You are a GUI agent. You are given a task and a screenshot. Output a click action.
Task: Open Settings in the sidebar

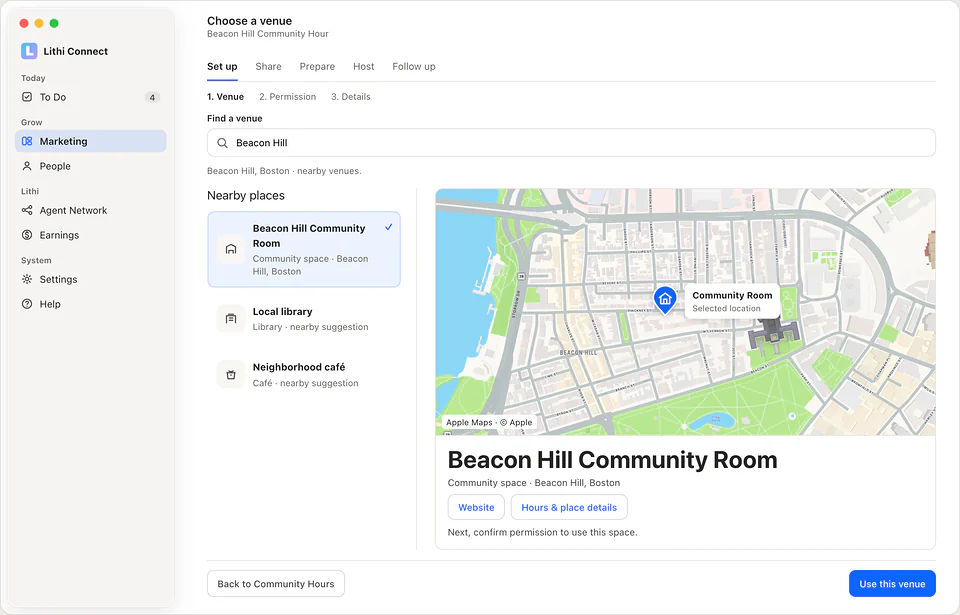91,279
